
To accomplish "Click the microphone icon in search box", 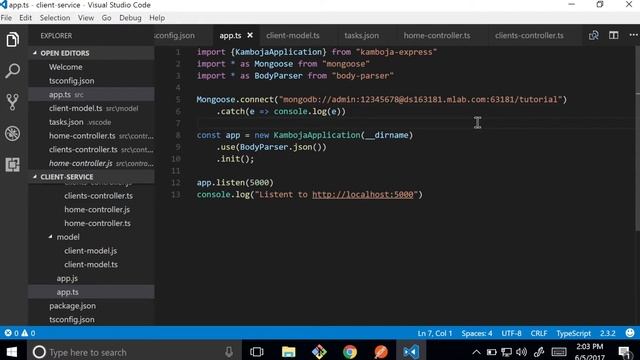I will [229, 352].
